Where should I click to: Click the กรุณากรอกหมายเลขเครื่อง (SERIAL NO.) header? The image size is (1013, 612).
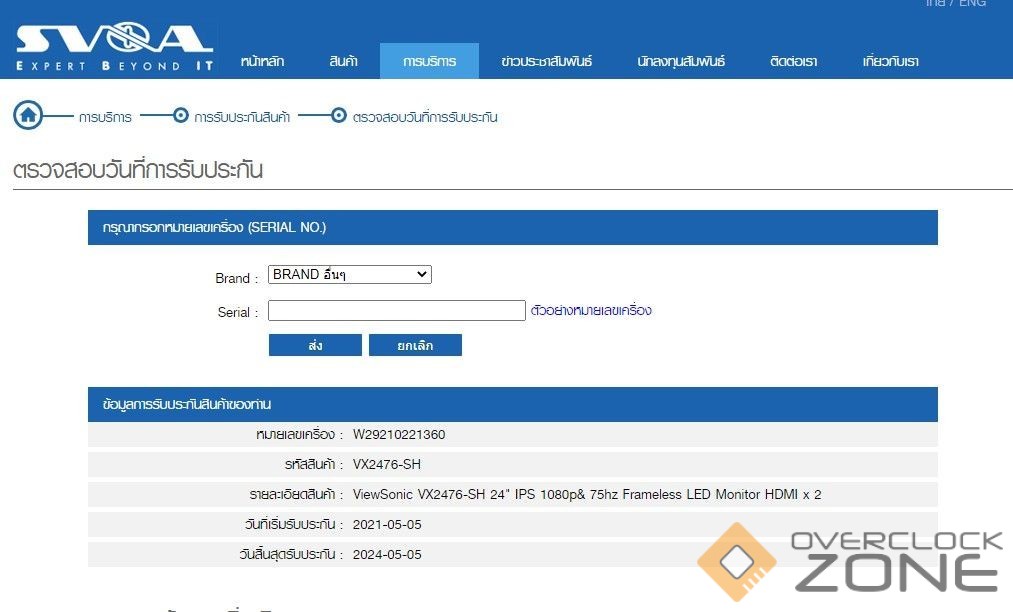[x=512, y=227]
